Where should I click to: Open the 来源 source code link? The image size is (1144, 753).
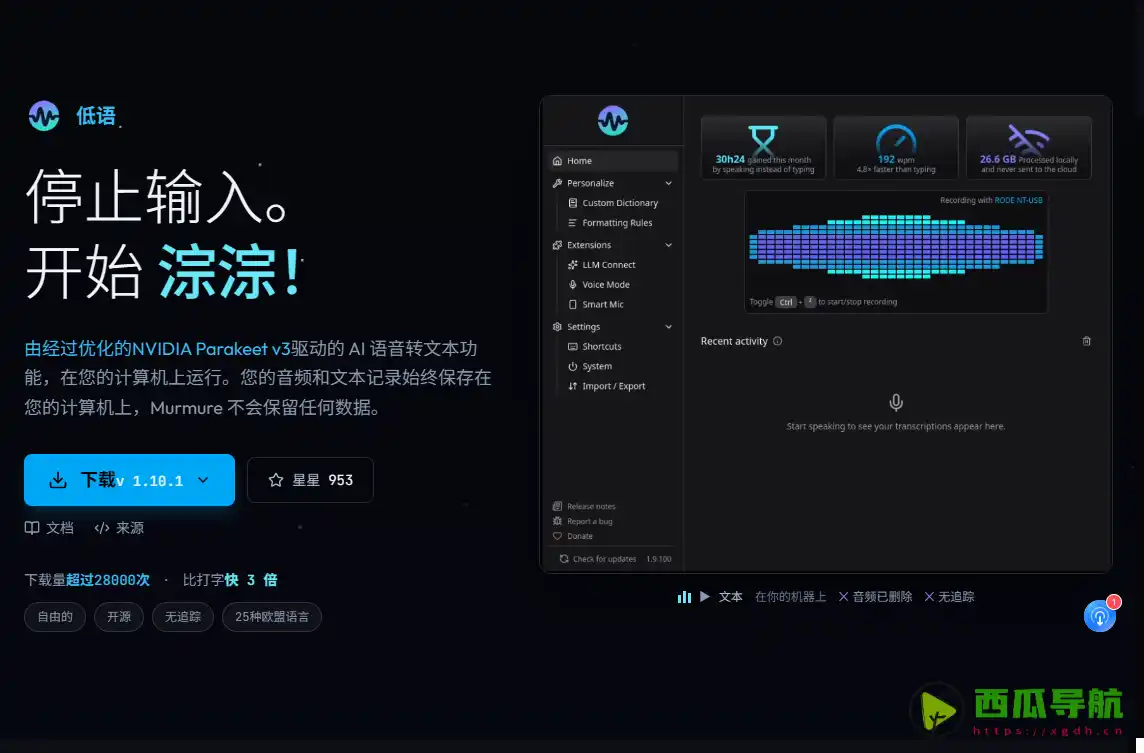tap(119, 528)
